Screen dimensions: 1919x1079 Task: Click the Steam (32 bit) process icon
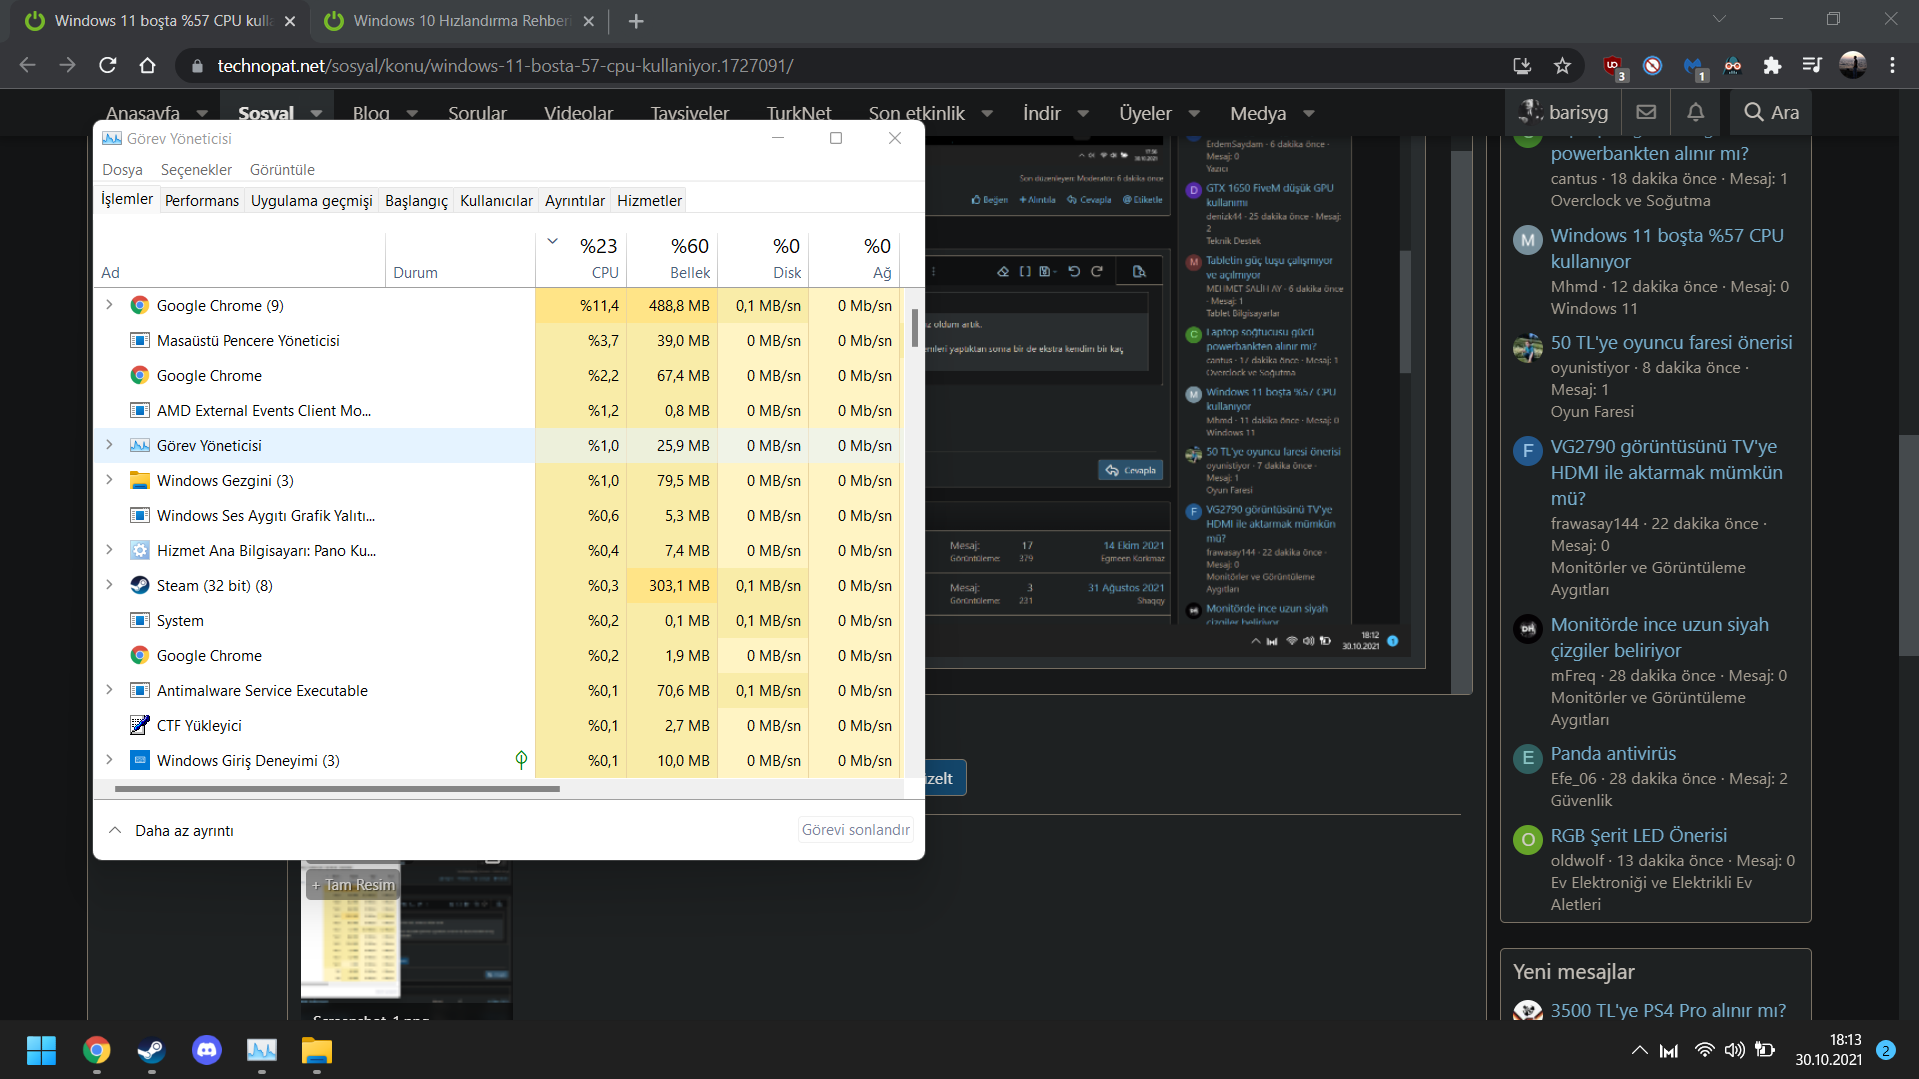point(140,586)
